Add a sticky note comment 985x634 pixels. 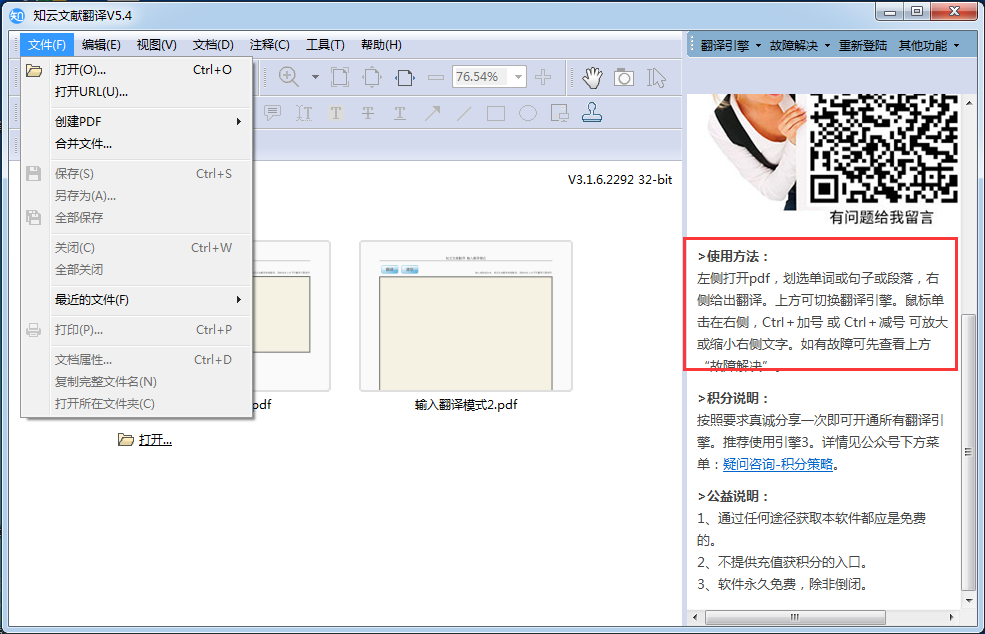[273, 112]
